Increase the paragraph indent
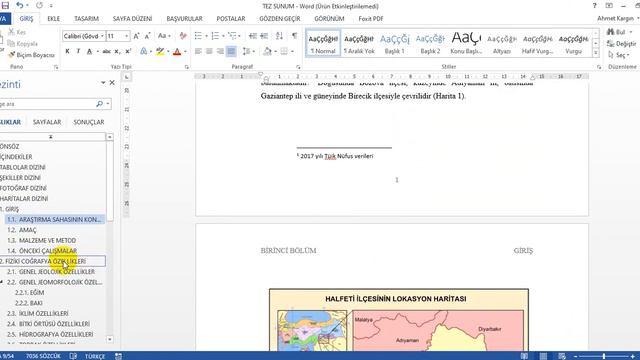This screenshot has height=360, width=640. [264, 36]
